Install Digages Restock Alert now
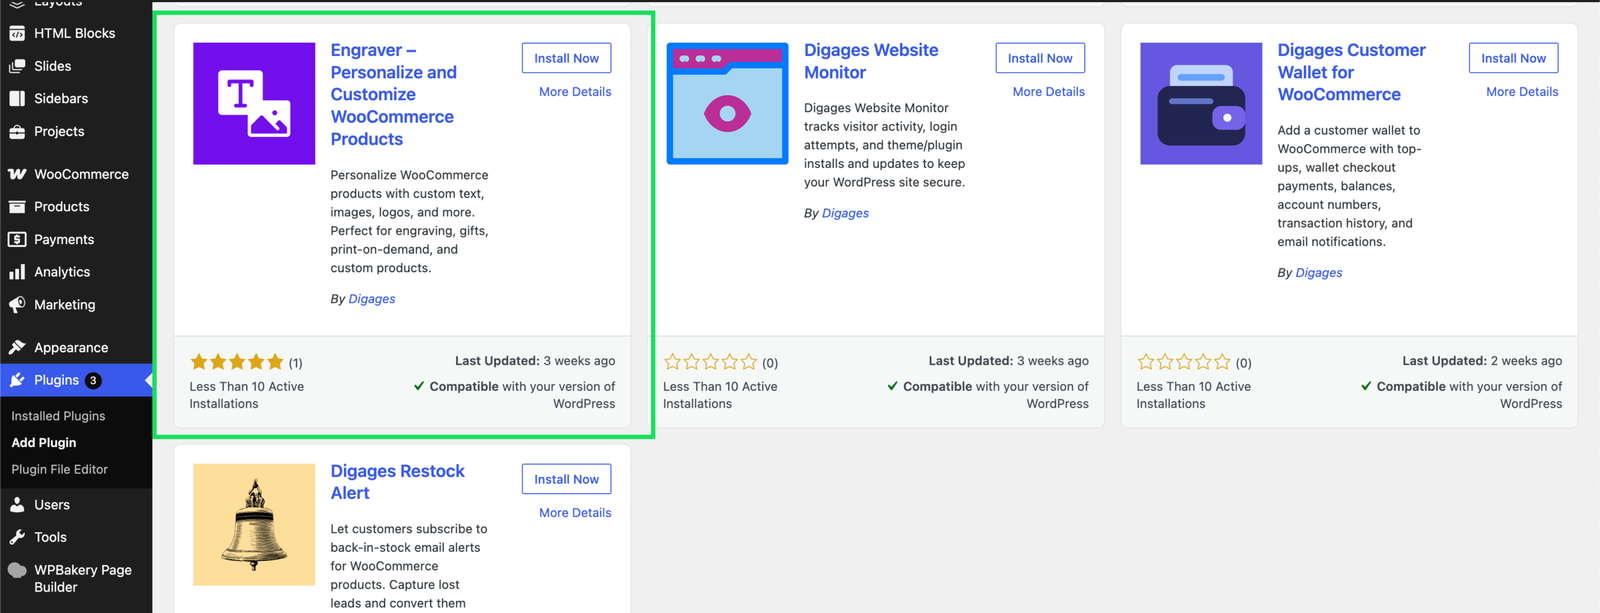Screen dimensions: 1600x613 click(566, 479)
